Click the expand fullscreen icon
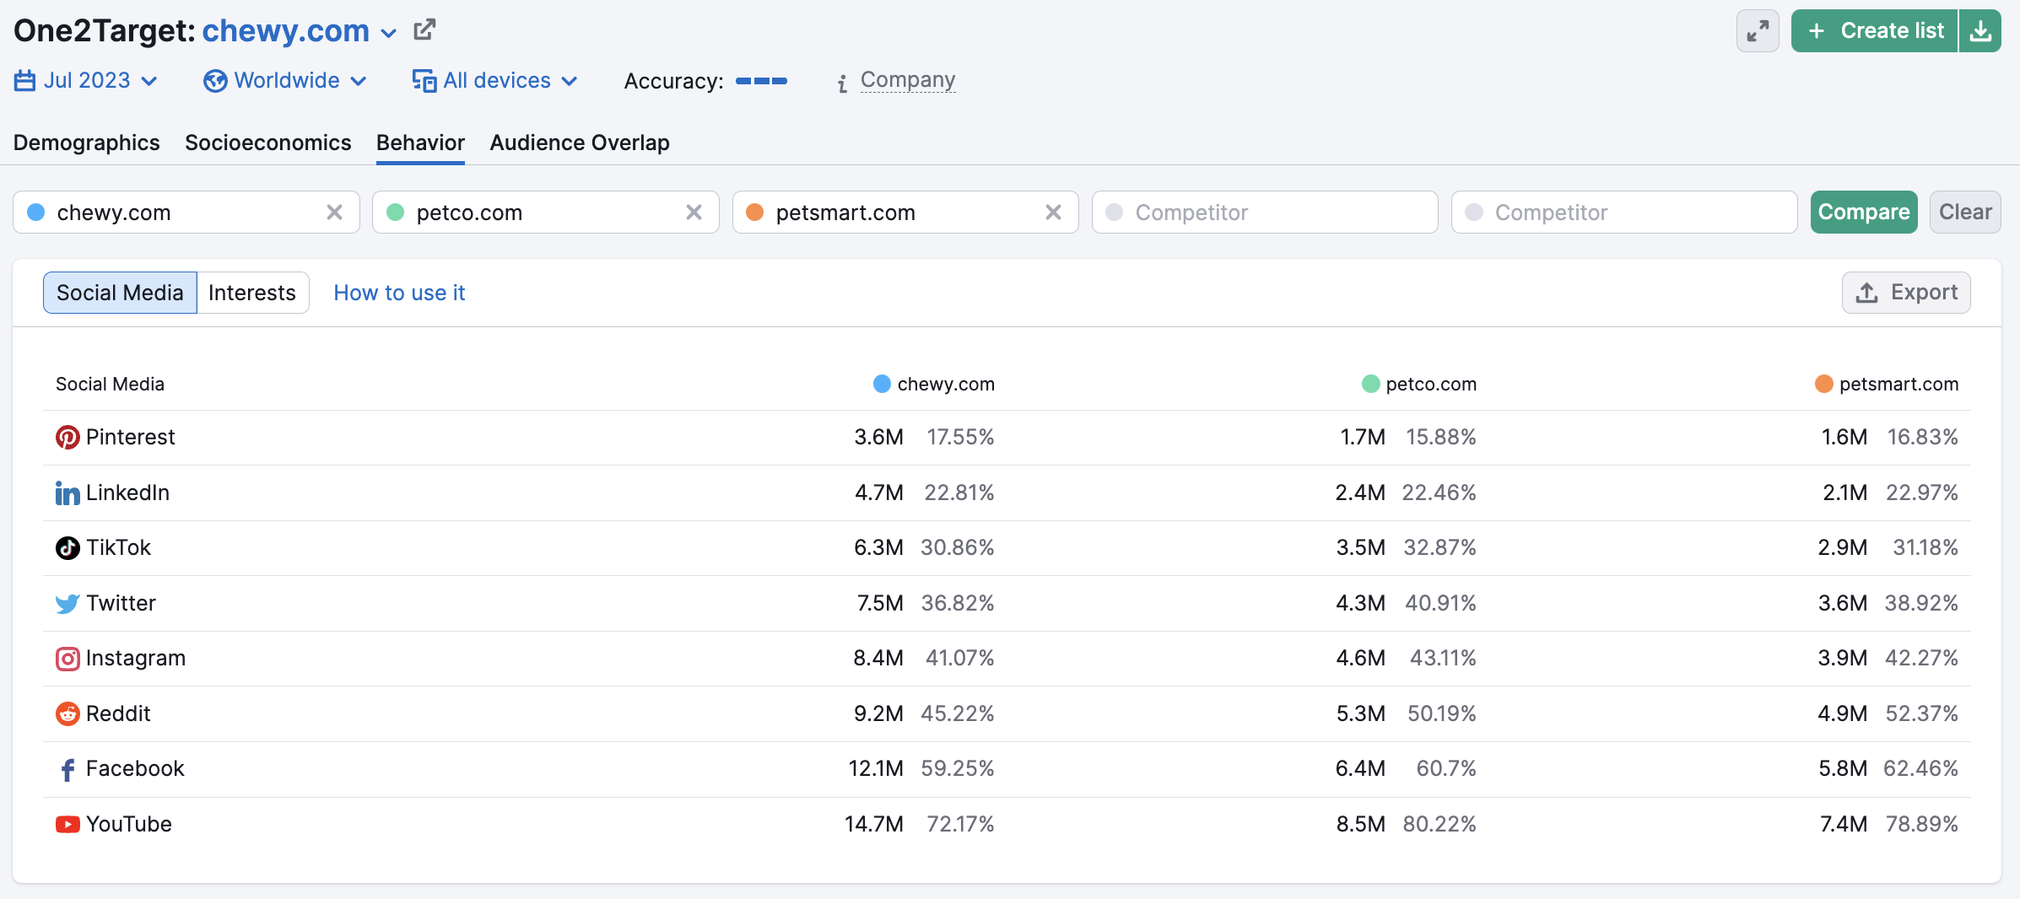The height and width of the screenshot is (899, 2020). [1757, 31]
